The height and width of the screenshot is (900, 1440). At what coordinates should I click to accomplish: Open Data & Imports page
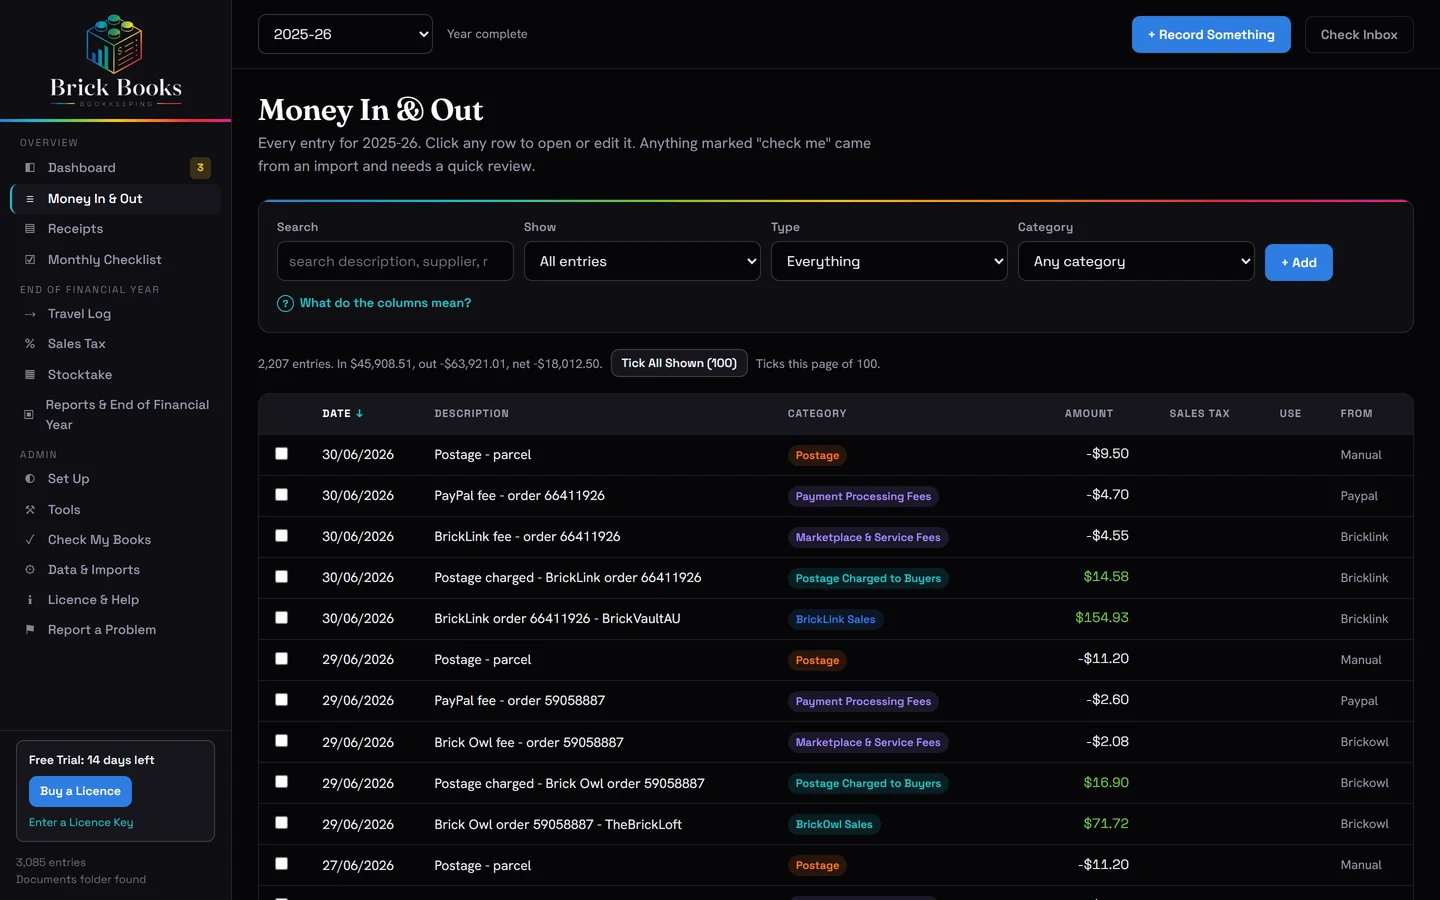pyautogui.click(x=115, y=570)
